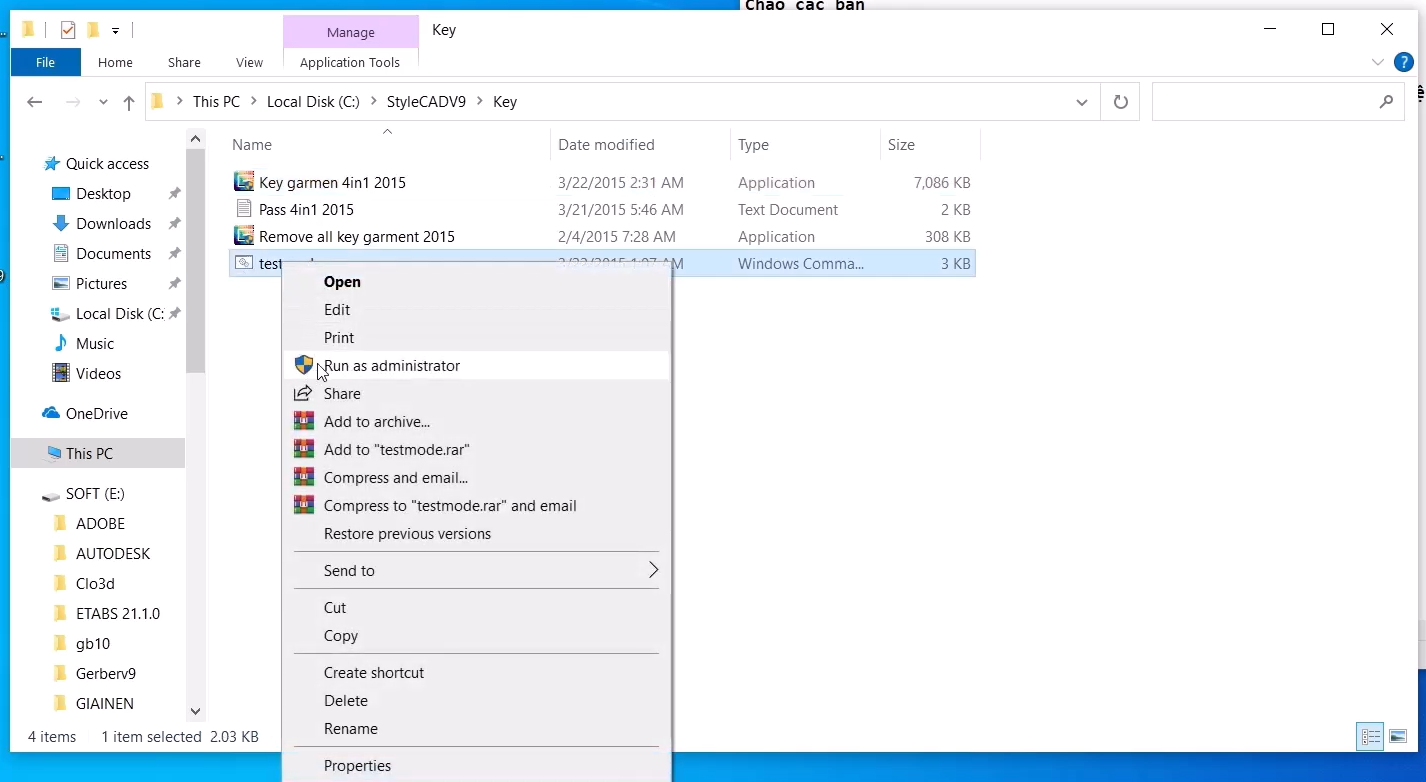Click the Up directory arrow icon
The height and width of the screenshot is (782, 1426).
(128, 102)
